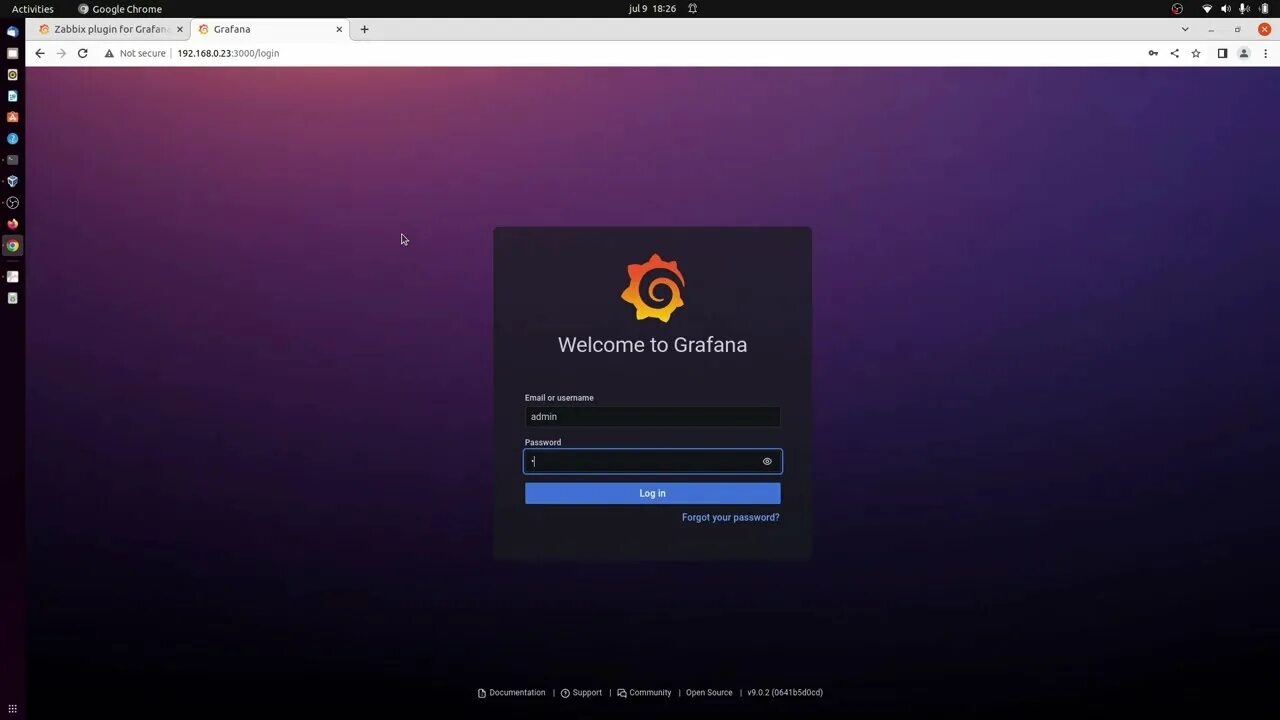Open the Open Source footer link
The width and height of the screenshot is (1280, 720).
pyautogui.click(x=709, y=693)
